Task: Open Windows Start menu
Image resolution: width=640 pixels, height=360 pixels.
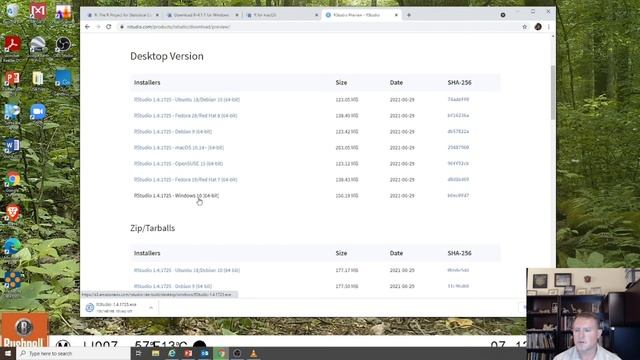Action: click(x=8, y=353)
